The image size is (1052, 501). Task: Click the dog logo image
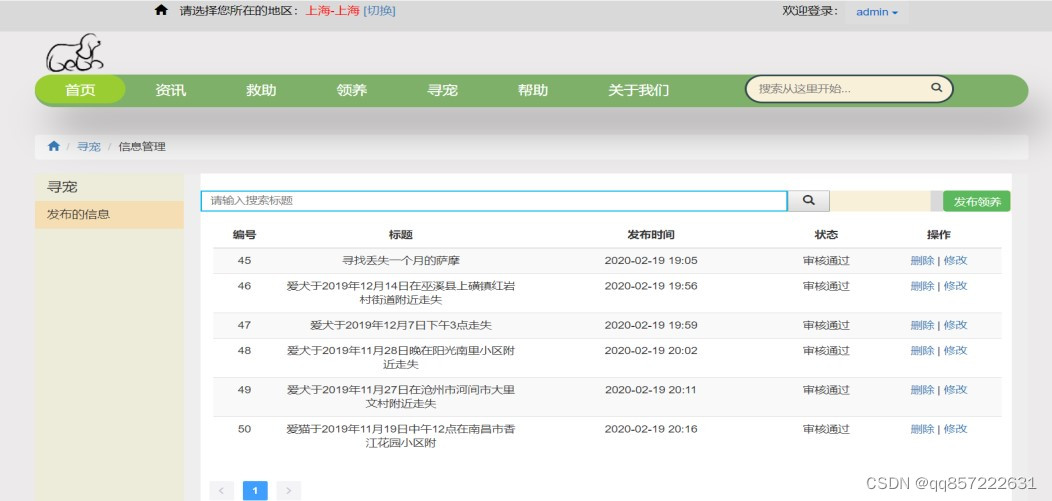pyautogui.click(x=74, y=53)
